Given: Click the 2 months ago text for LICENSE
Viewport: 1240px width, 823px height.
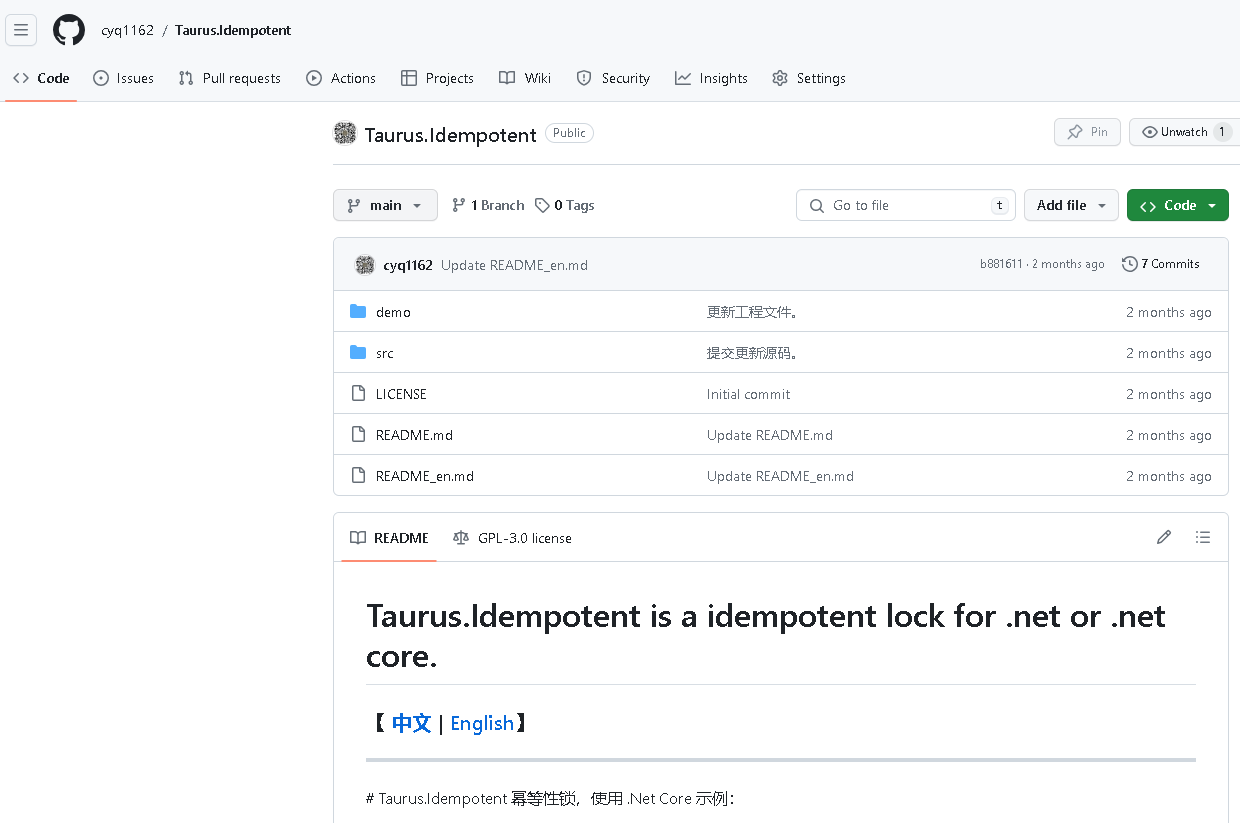Looking at the screenshot, I should [1168, 394].
